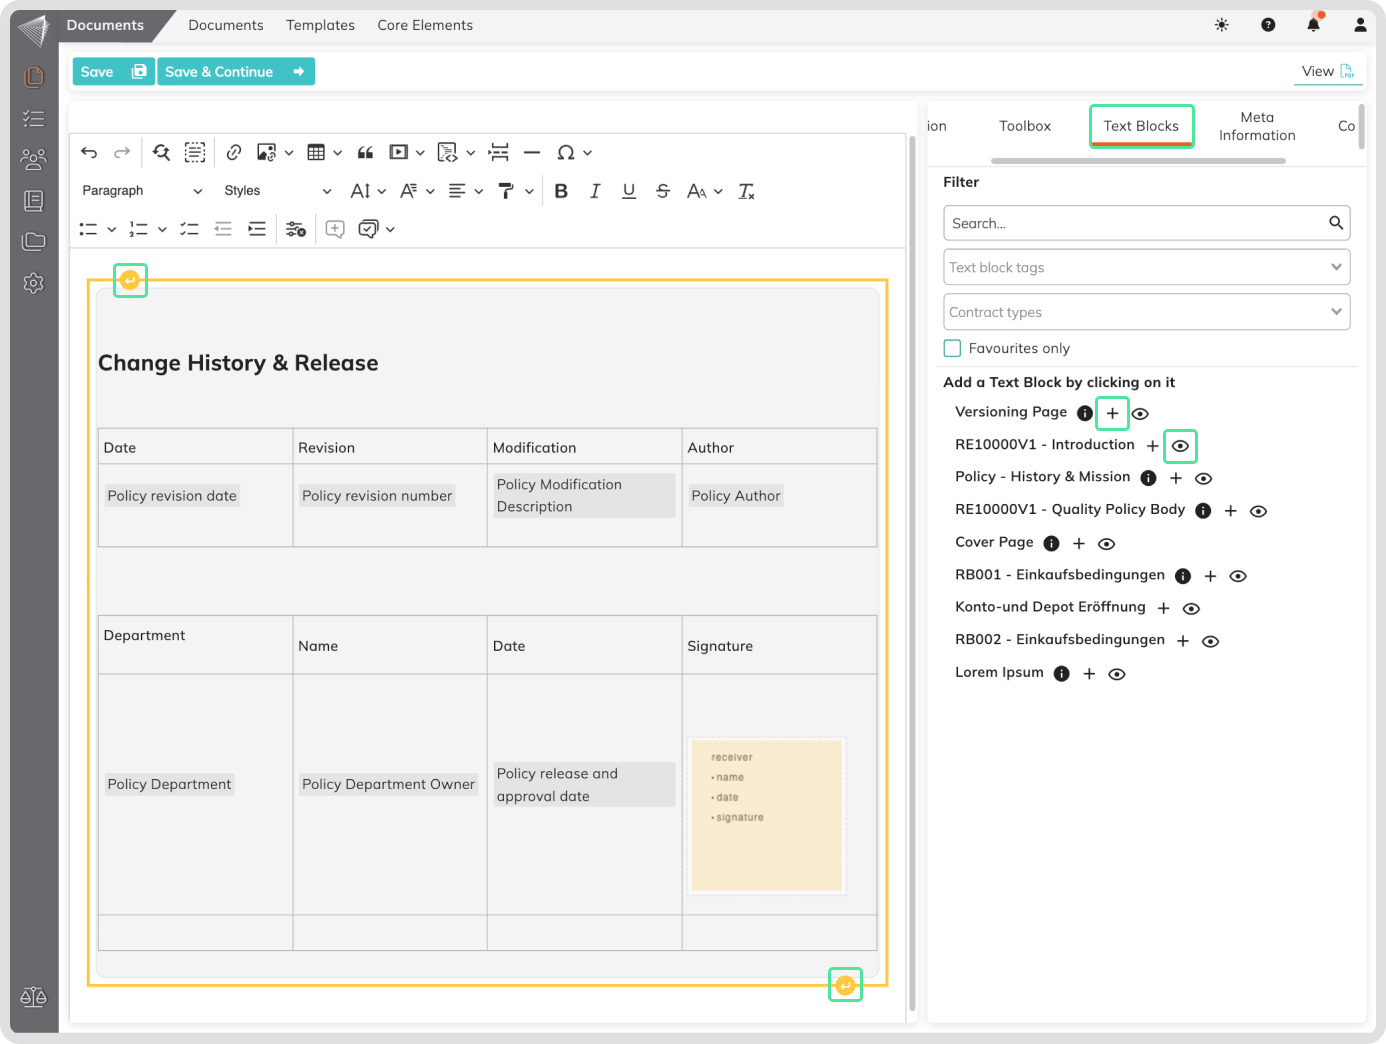The height and width of the screenshot is (1044, 1386).
Task: Open notifications bell
Action: (1313, 25)
